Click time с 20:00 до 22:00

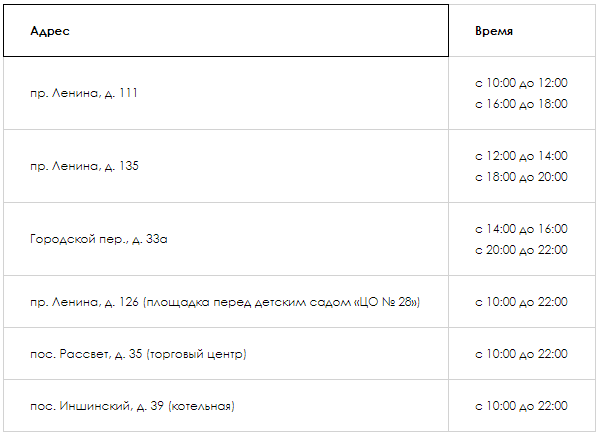point(521,250)
